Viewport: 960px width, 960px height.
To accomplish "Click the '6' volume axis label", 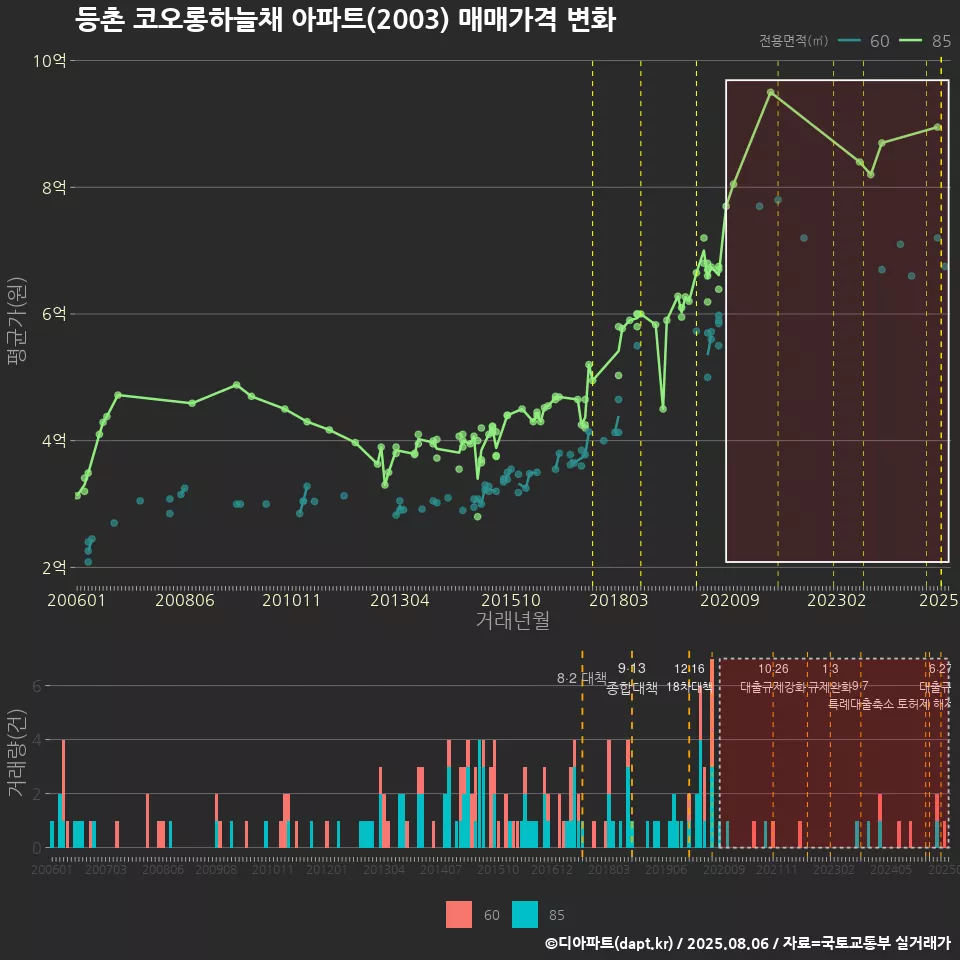I will click(x=37, y=686).
